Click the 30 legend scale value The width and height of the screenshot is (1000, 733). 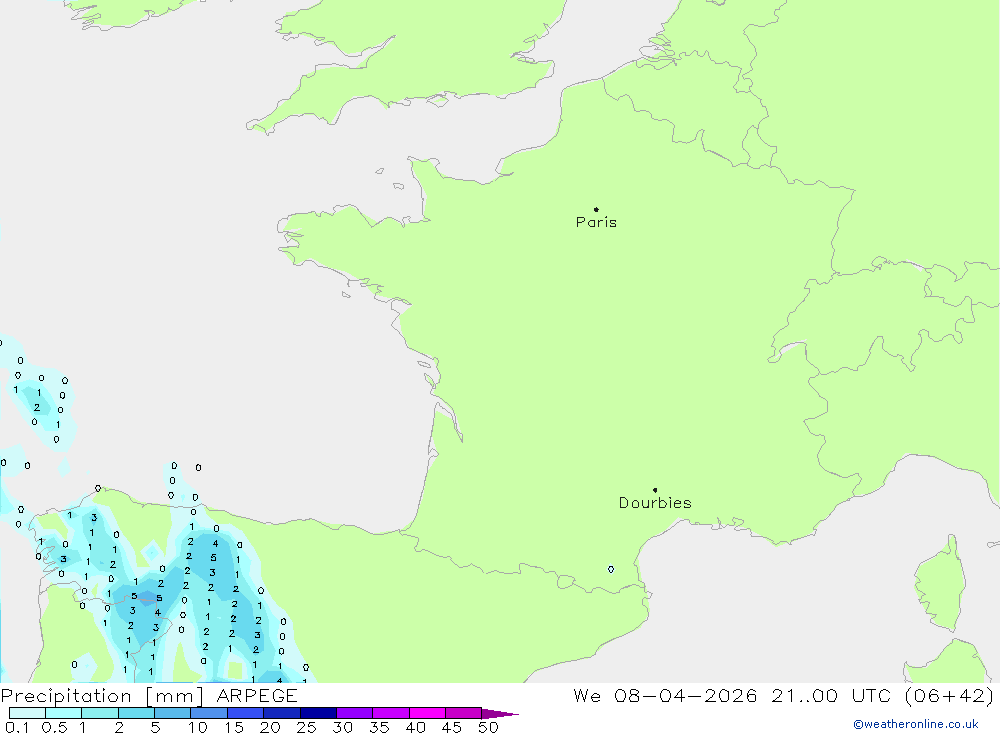tap(343, 727)
